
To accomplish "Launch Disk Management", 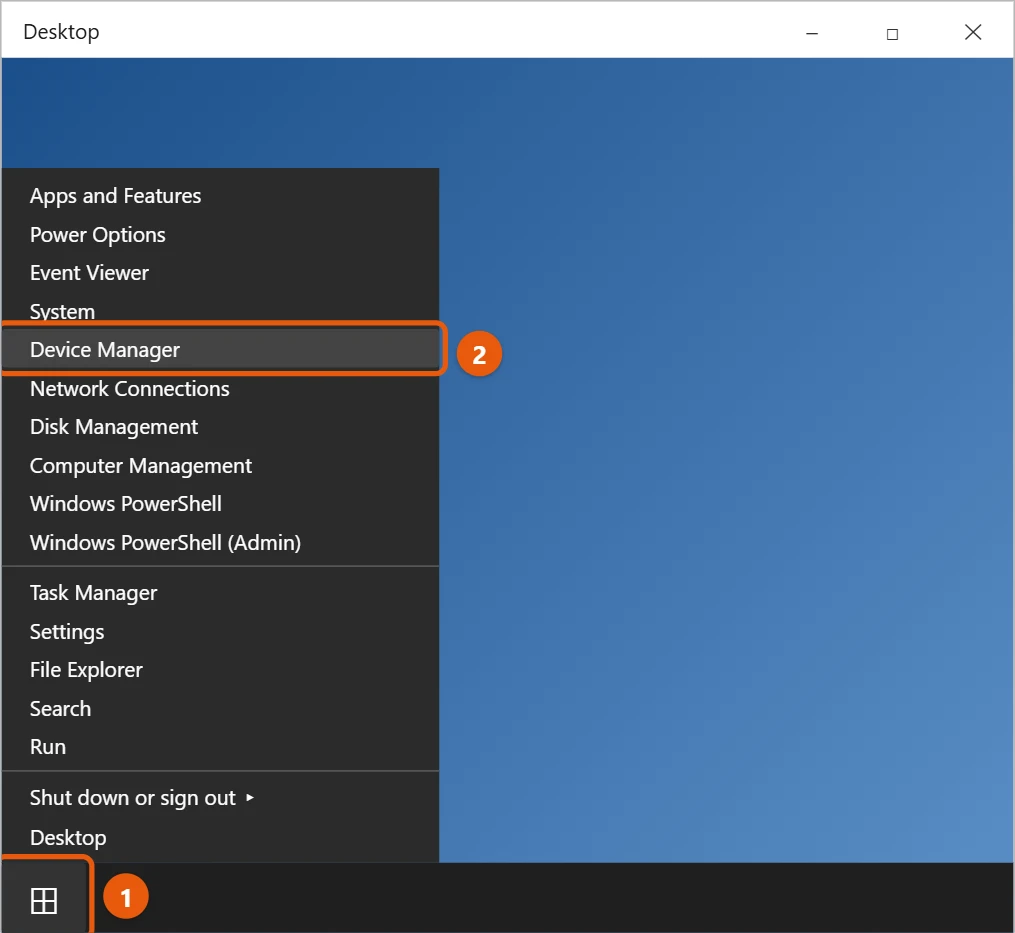I will [x=220, y=427].
